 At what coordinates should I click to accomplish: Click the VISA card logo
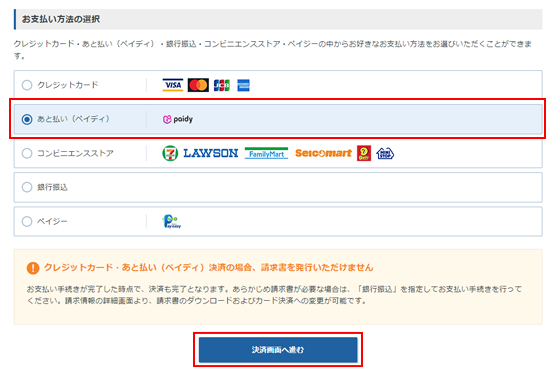173,85
